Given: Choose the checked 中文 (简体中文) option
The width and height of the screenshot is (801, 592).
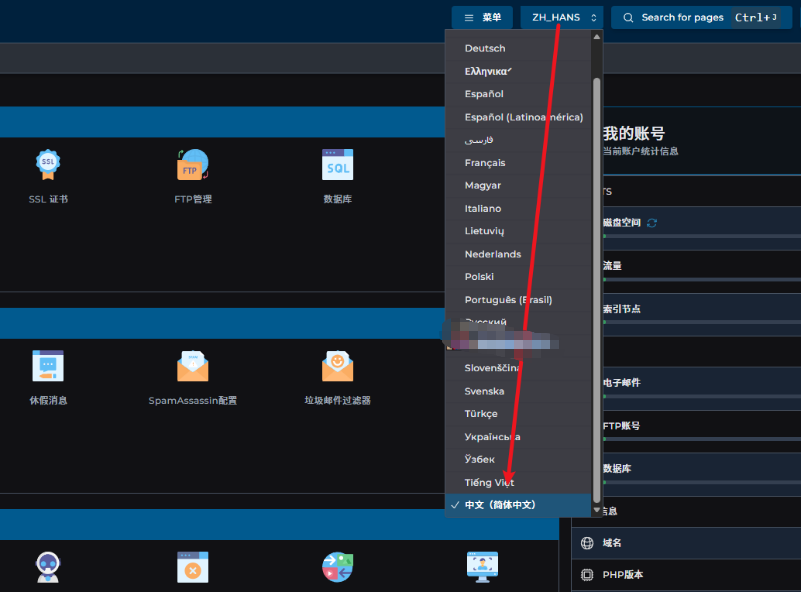Looking at the screenshot, I should click(500, 505).
